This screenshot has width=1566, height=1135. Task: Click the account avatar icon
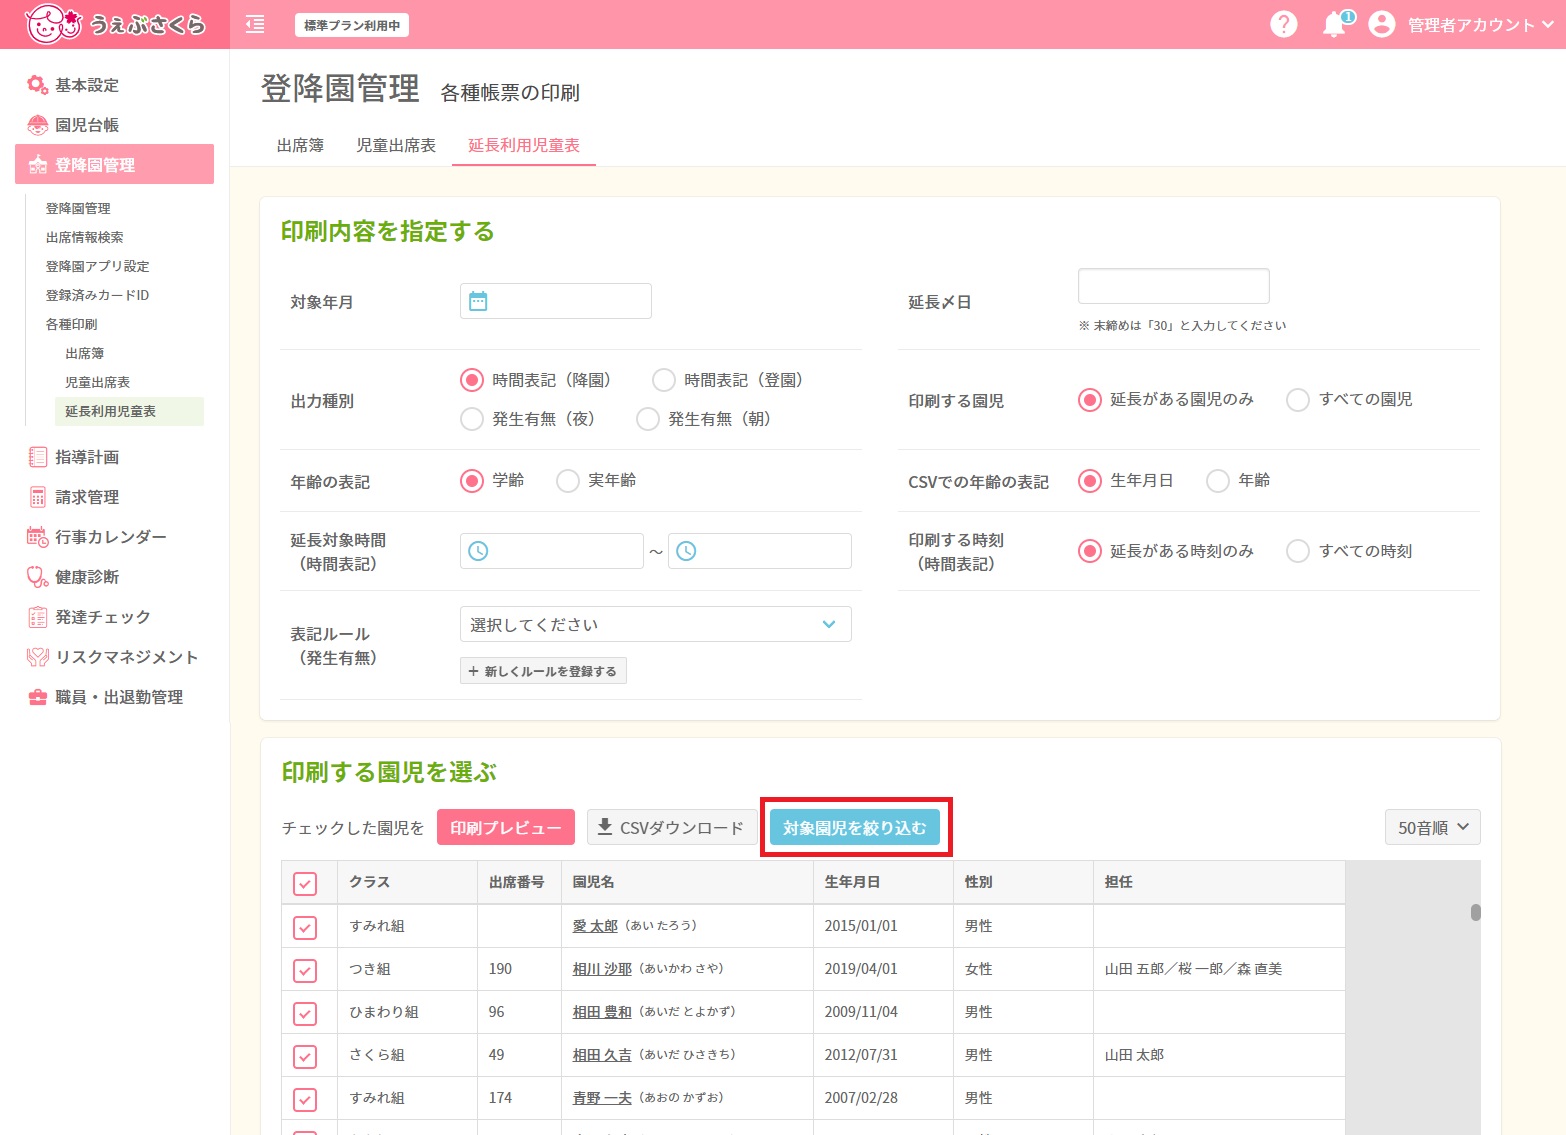pyautogui.click(x=1381, y=24)
